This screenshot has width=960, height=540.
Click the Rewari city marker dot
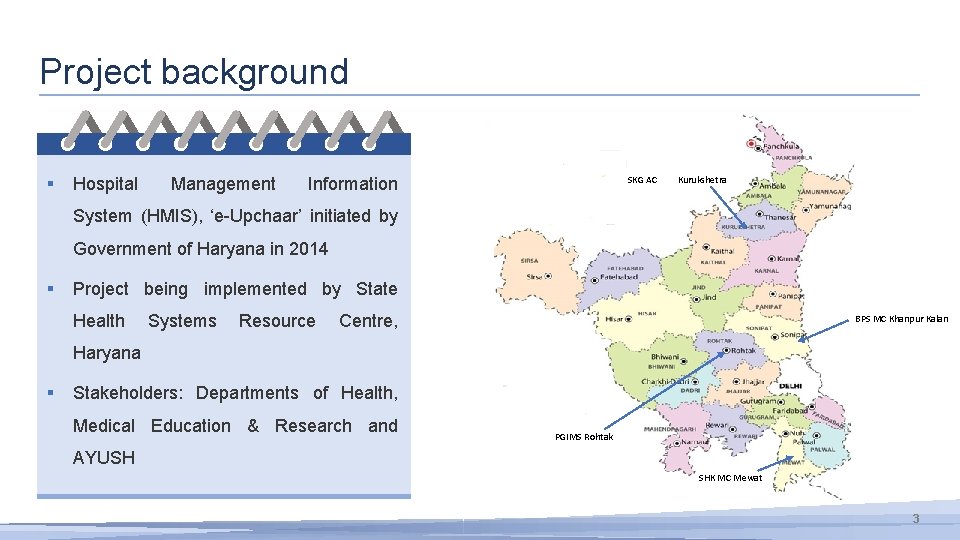click(732, 429)
